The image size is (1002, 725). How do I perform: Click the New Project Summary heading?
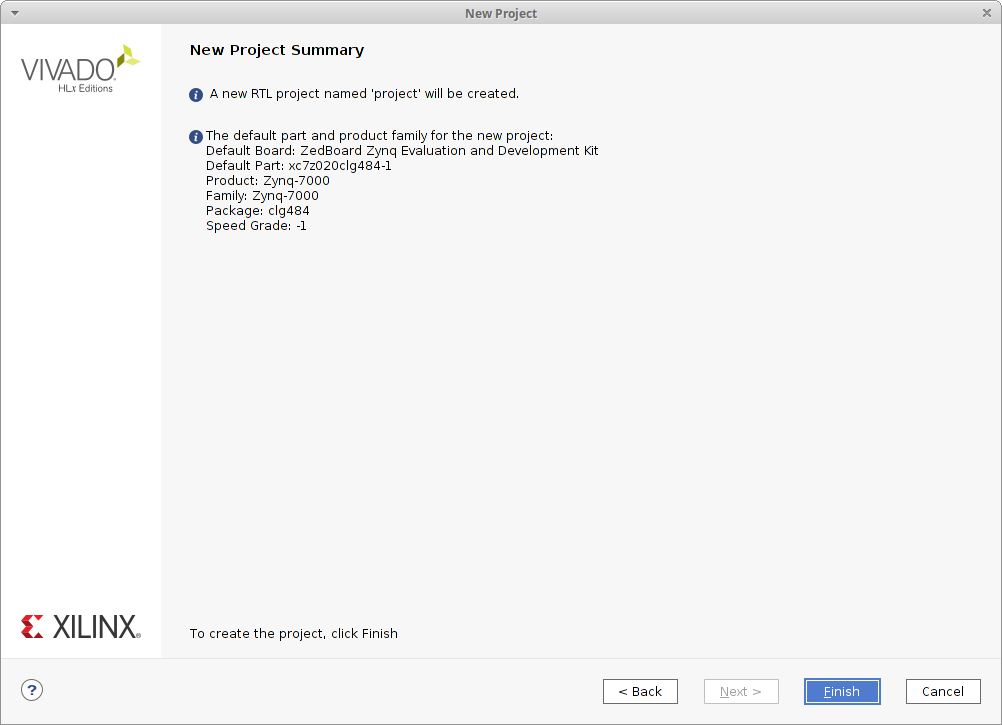pyautogui.click(x=277, y=50)
